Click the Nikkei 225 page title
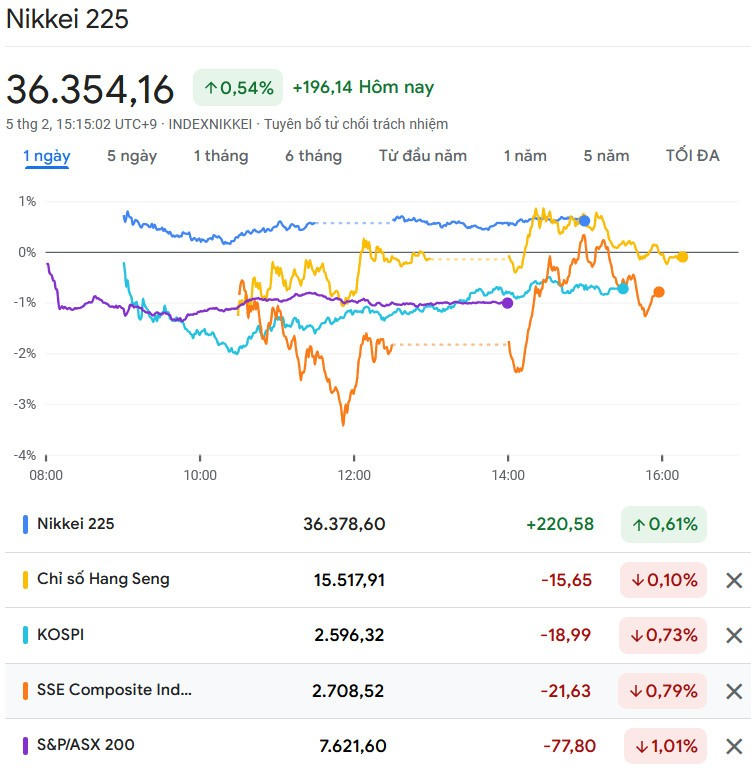Image resolution: width=751 pixels, height=773 pixels. (x=67, y=19)
